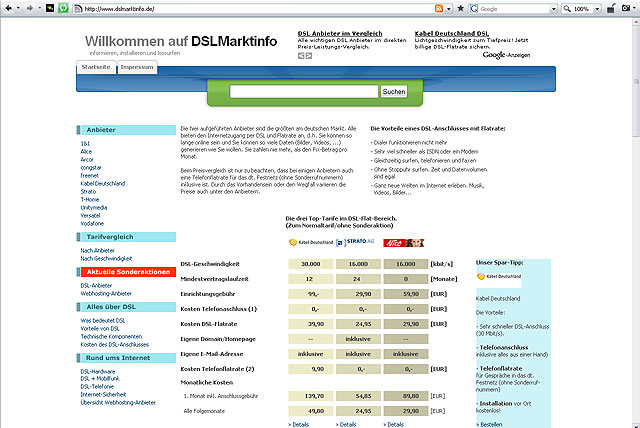Click the red Alice logo banner
The image size is (640, 428).
coord(404,243)
